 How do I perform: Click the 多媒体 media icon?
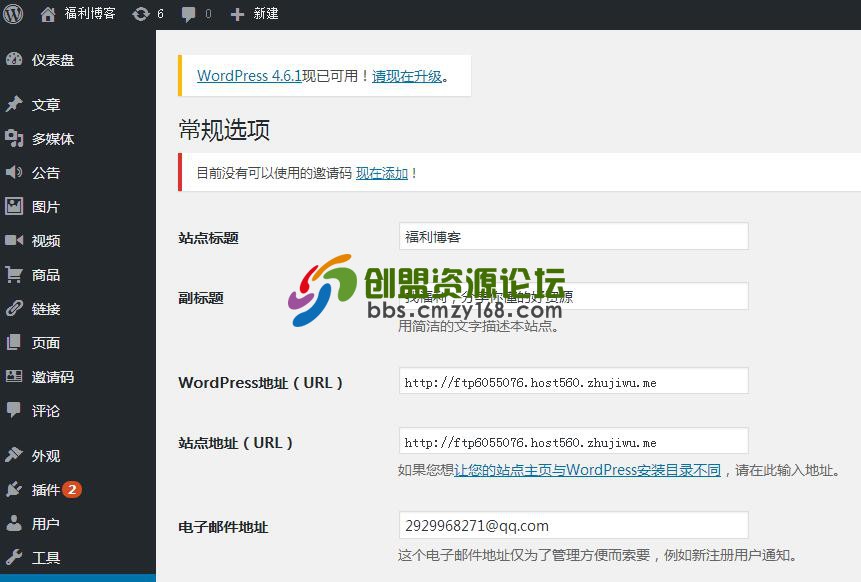coord(14,138)
